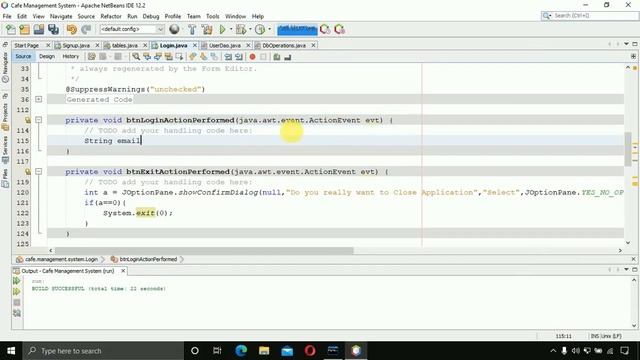The image size is (640, 360).
Task: Click the Next Bookmark icon
Action: coord(203,57)
